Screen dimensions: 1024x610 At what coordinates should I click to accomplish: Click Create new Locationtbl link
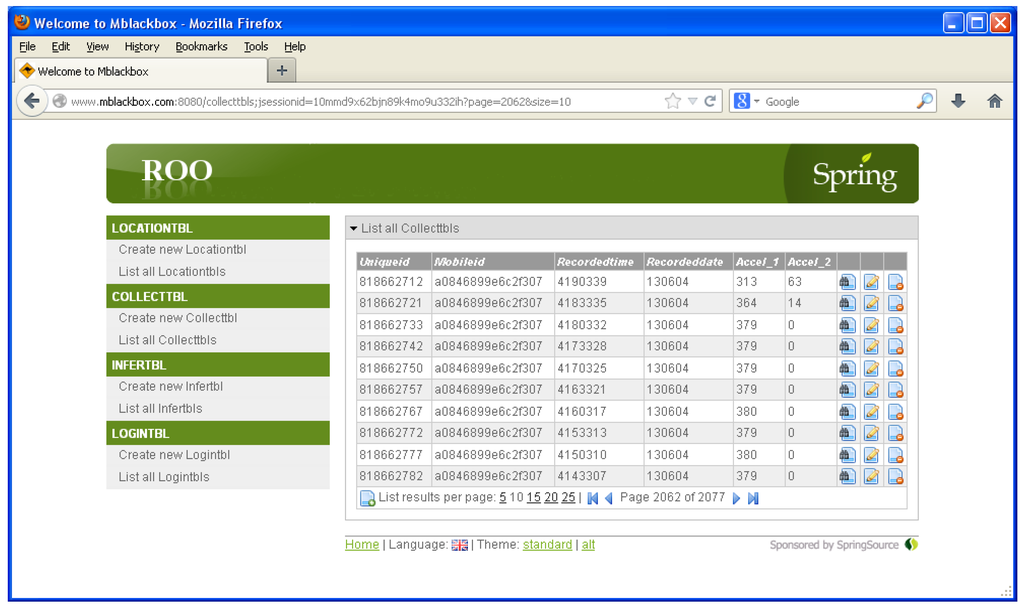pos(182,250)
